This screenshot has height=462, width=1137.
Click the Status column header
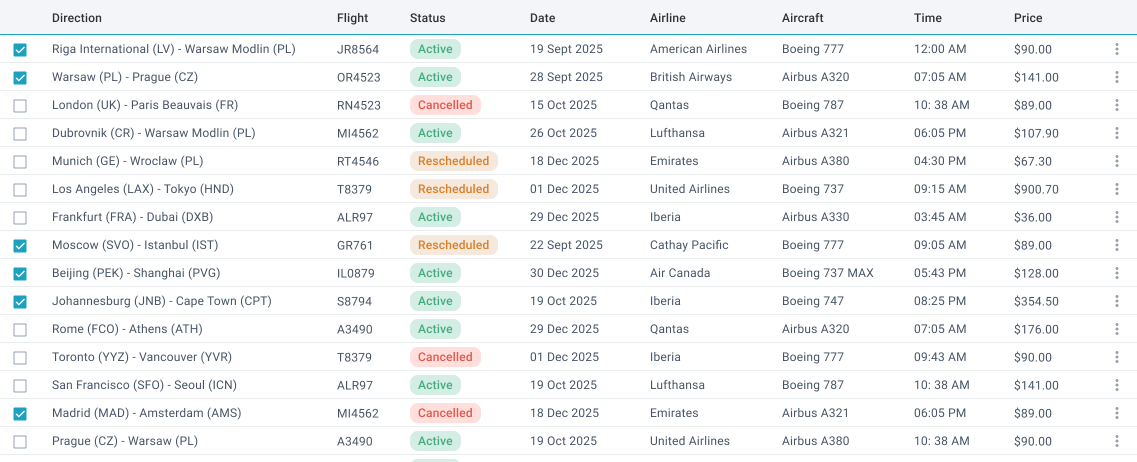[427, 18]
